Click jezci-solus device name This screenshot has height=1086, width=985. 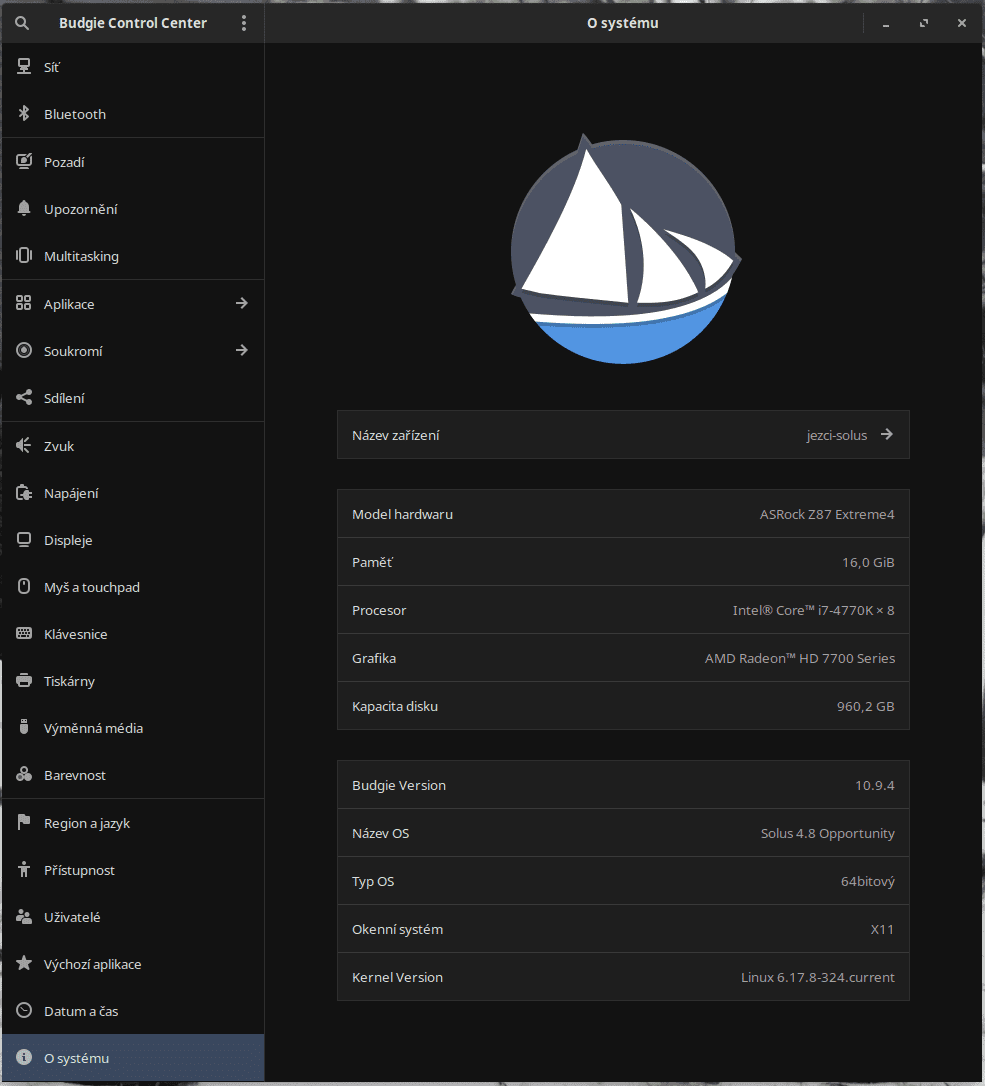click(x=837, y=436)
